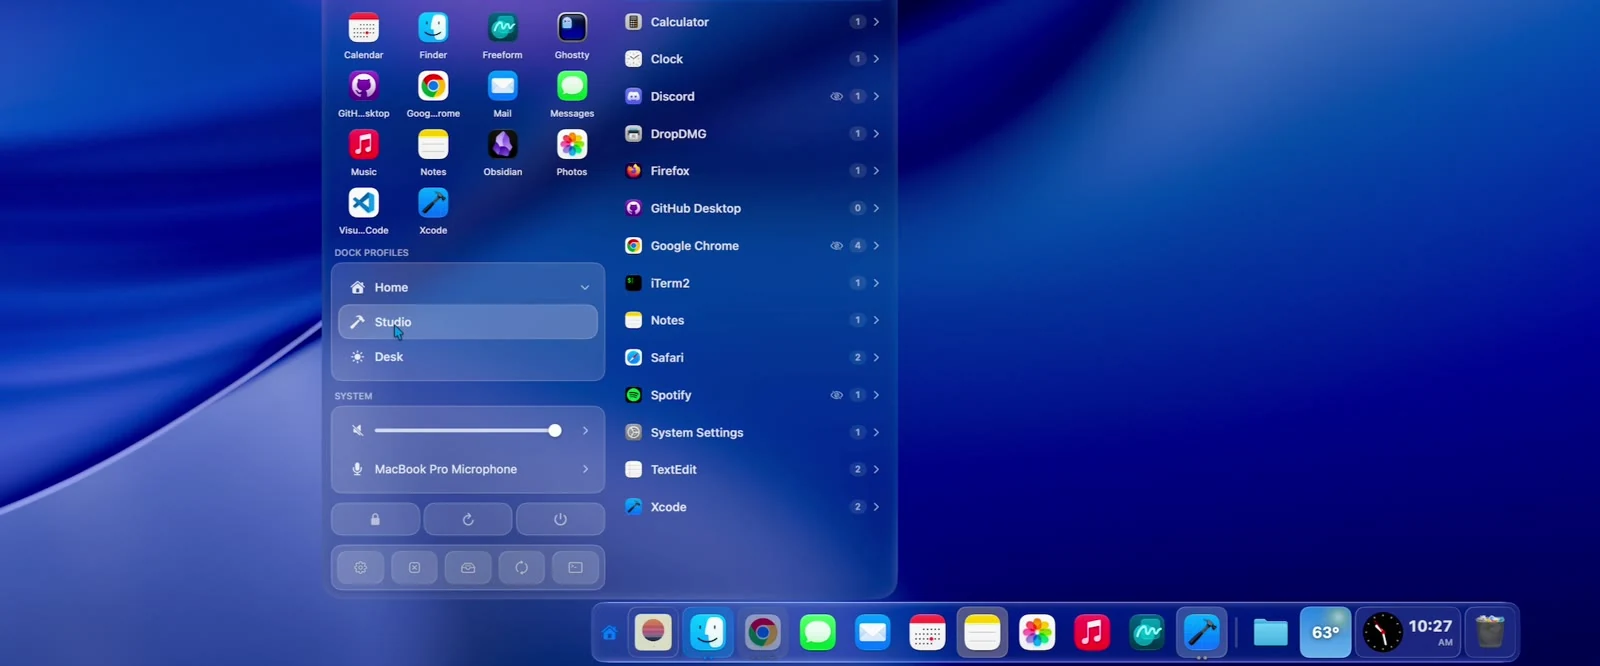Viewport: 1600px width, 666px height.
Task: Expand the Home dock profile dropdown
Action: click(585, 288)
